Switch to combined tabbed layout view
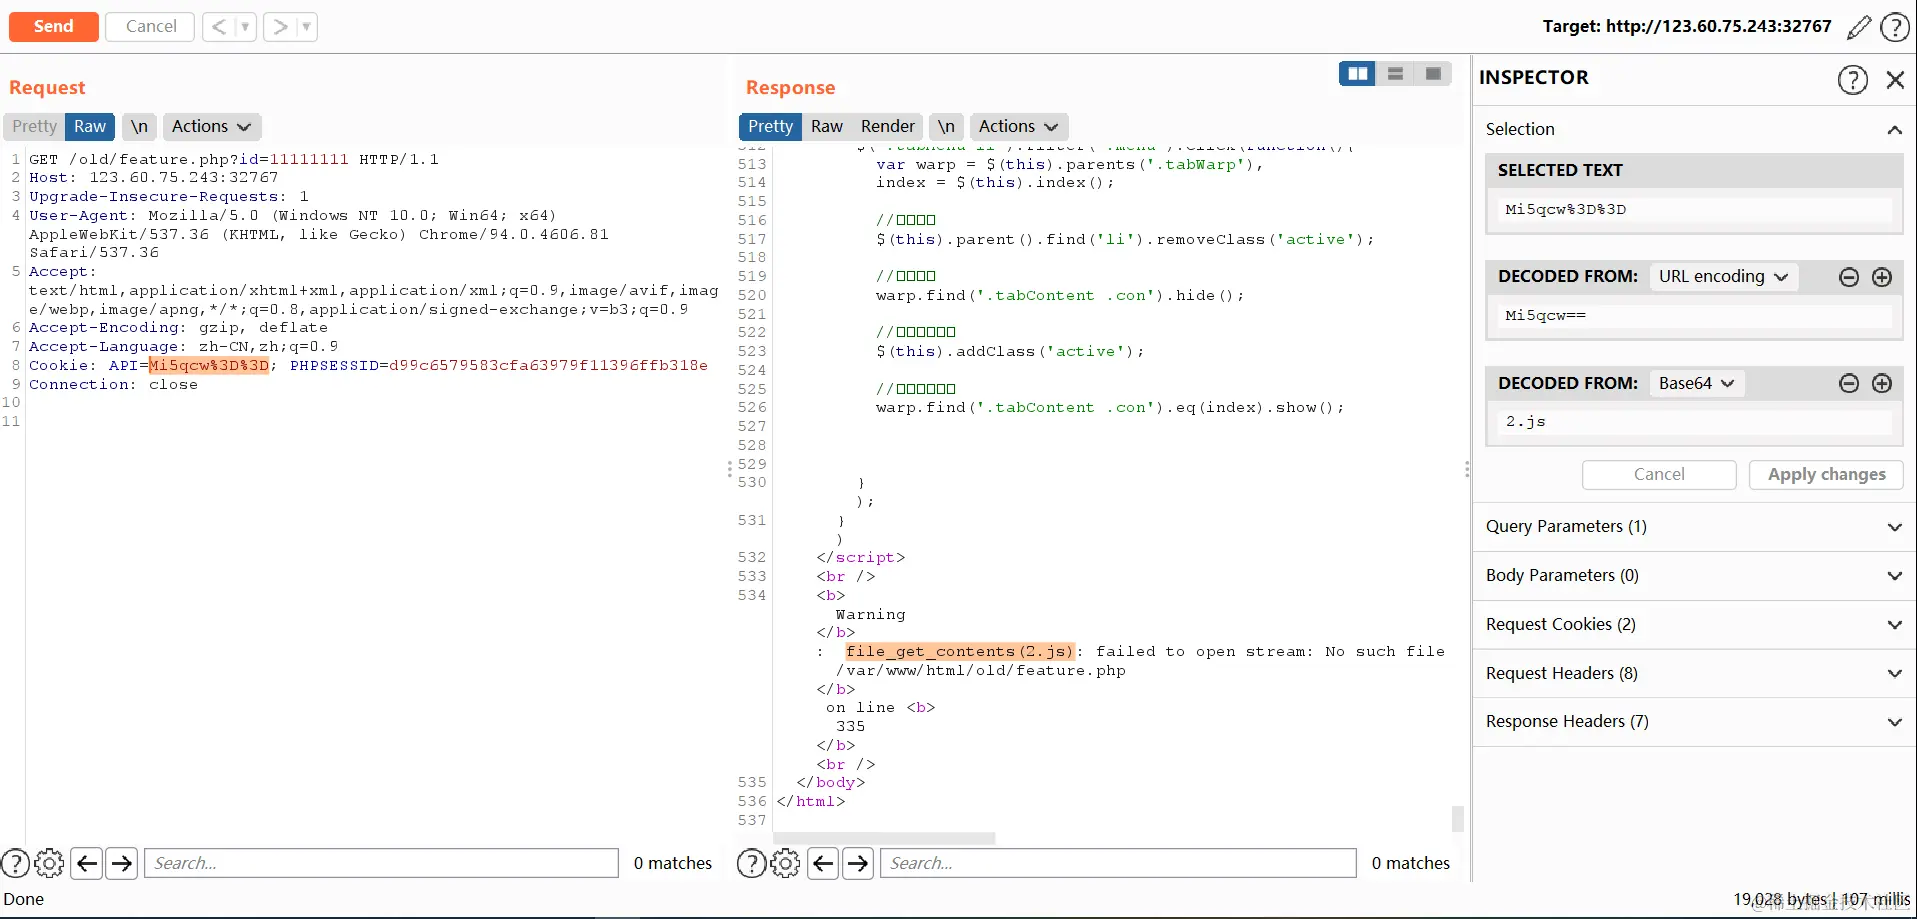Screen dimensions: 1917x919 click(1433, 74)
